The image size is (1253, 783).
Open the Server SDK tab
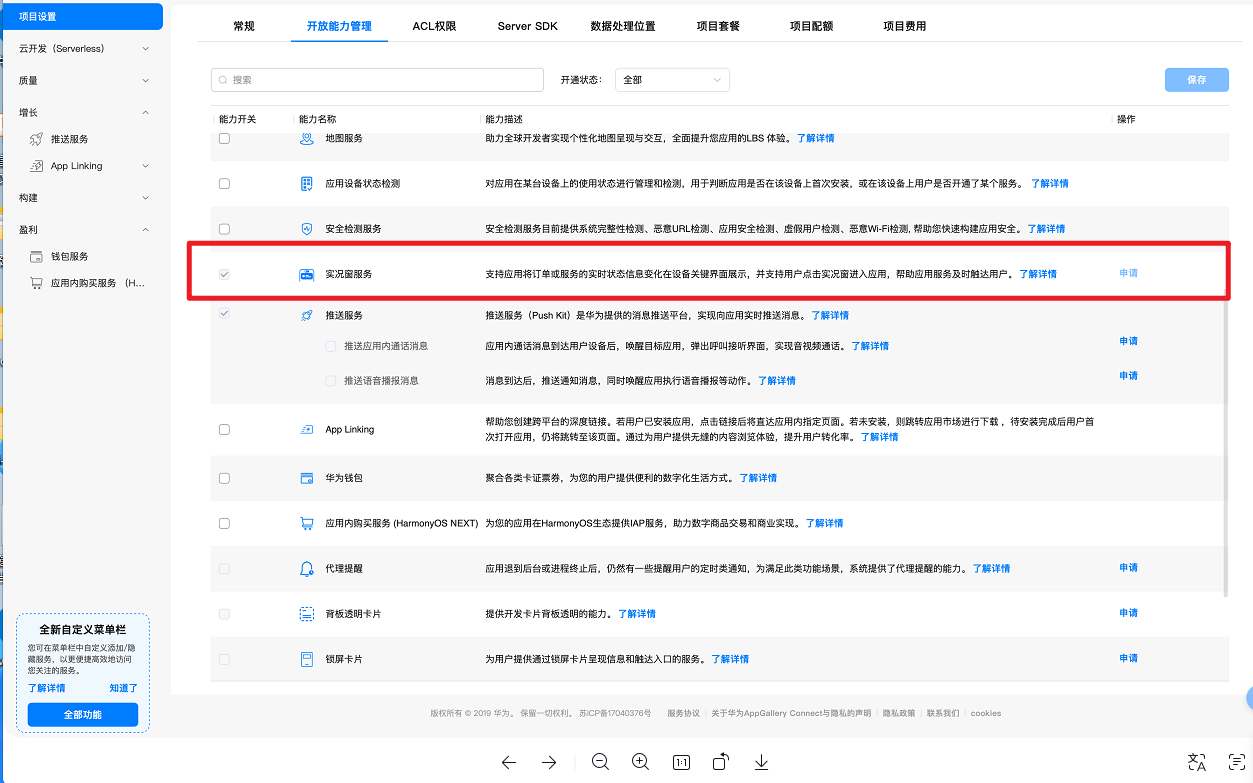pyautogui.click(x=527, y=26)
